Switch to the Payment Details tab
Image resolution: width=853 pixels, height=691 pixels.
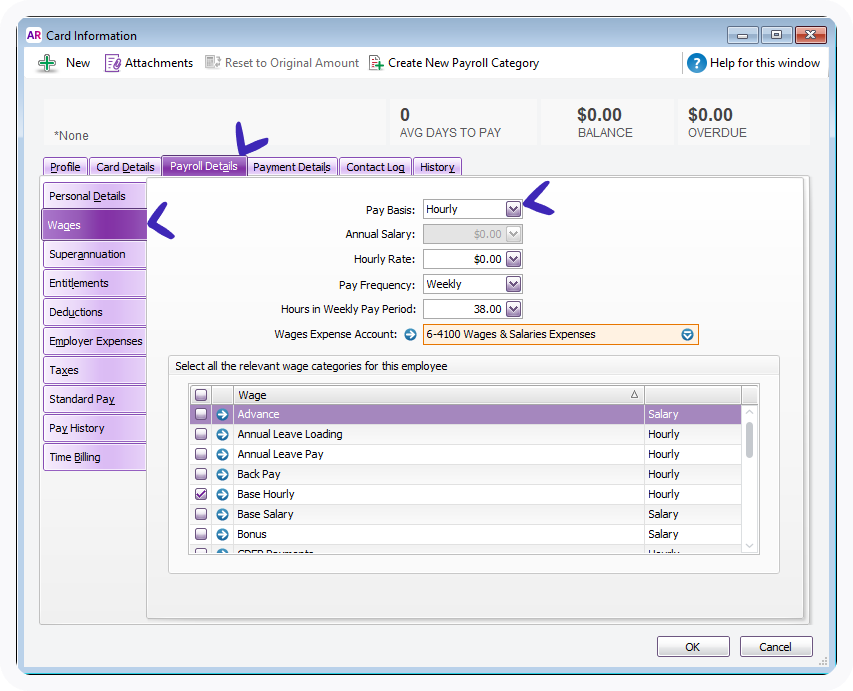tap(292, 167)
